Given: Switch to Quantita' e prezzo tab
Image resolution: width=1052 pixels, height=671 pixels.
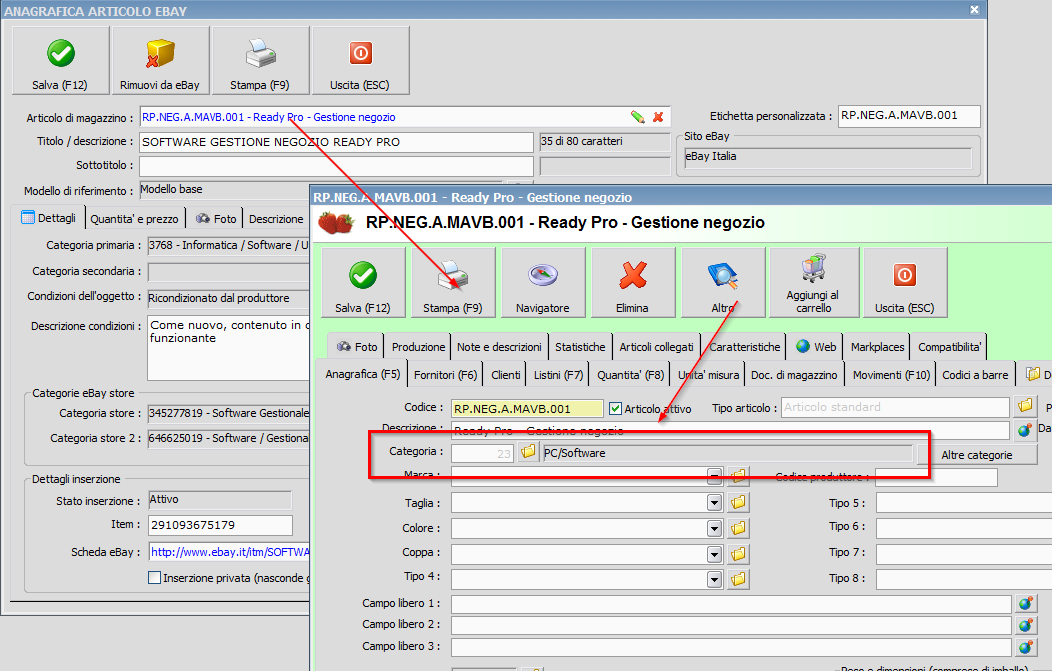Looking at the screenshot, I should (134, 219).
